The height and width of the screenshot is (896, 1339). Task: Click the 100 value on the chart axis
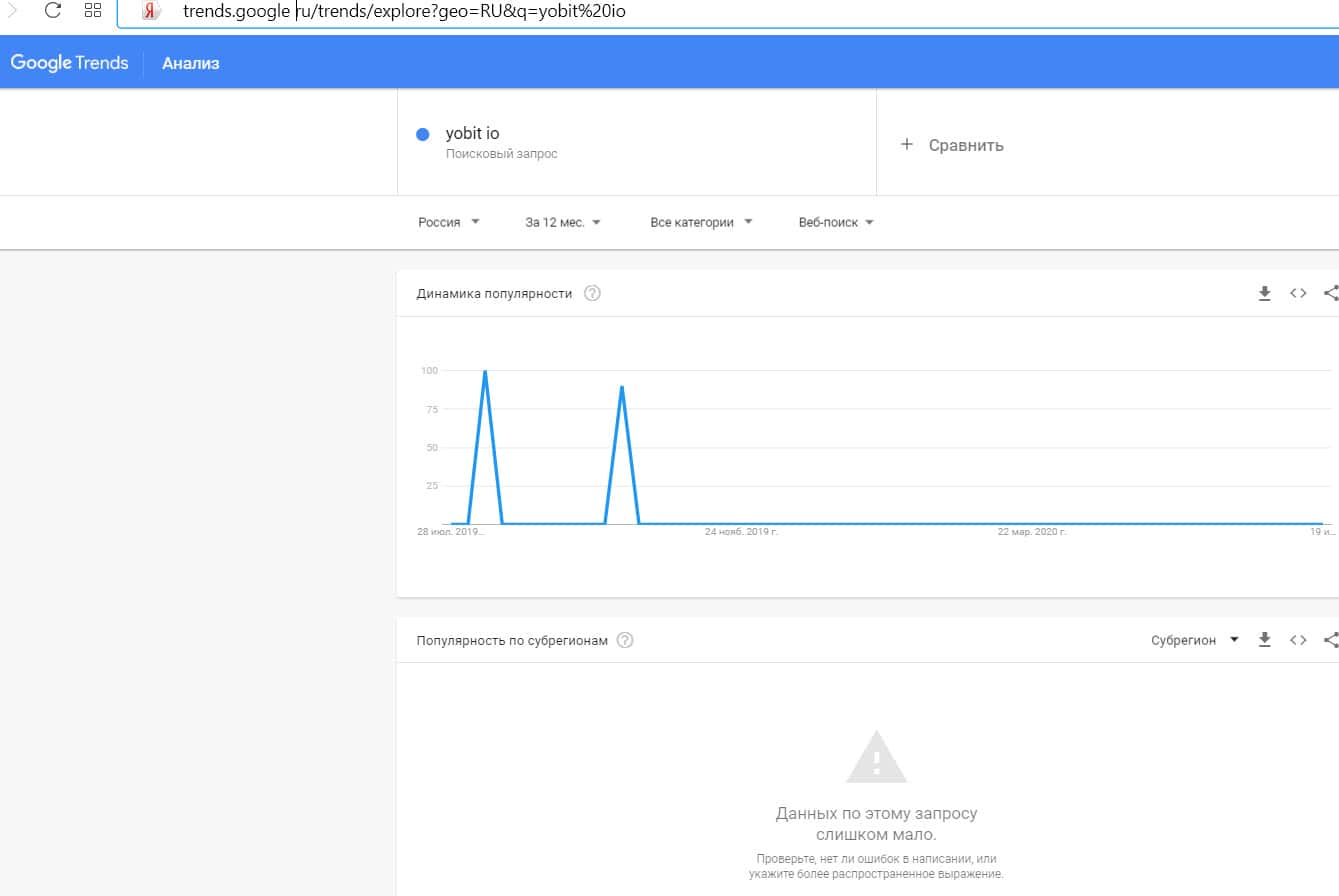429,371
